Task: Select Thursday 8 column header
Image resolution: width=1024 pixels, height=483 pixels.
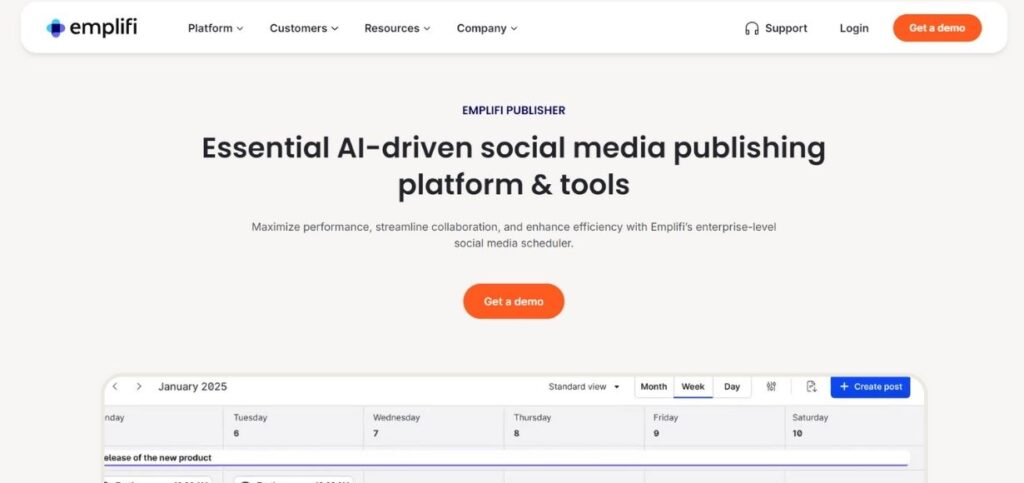Action: [573, 425]
